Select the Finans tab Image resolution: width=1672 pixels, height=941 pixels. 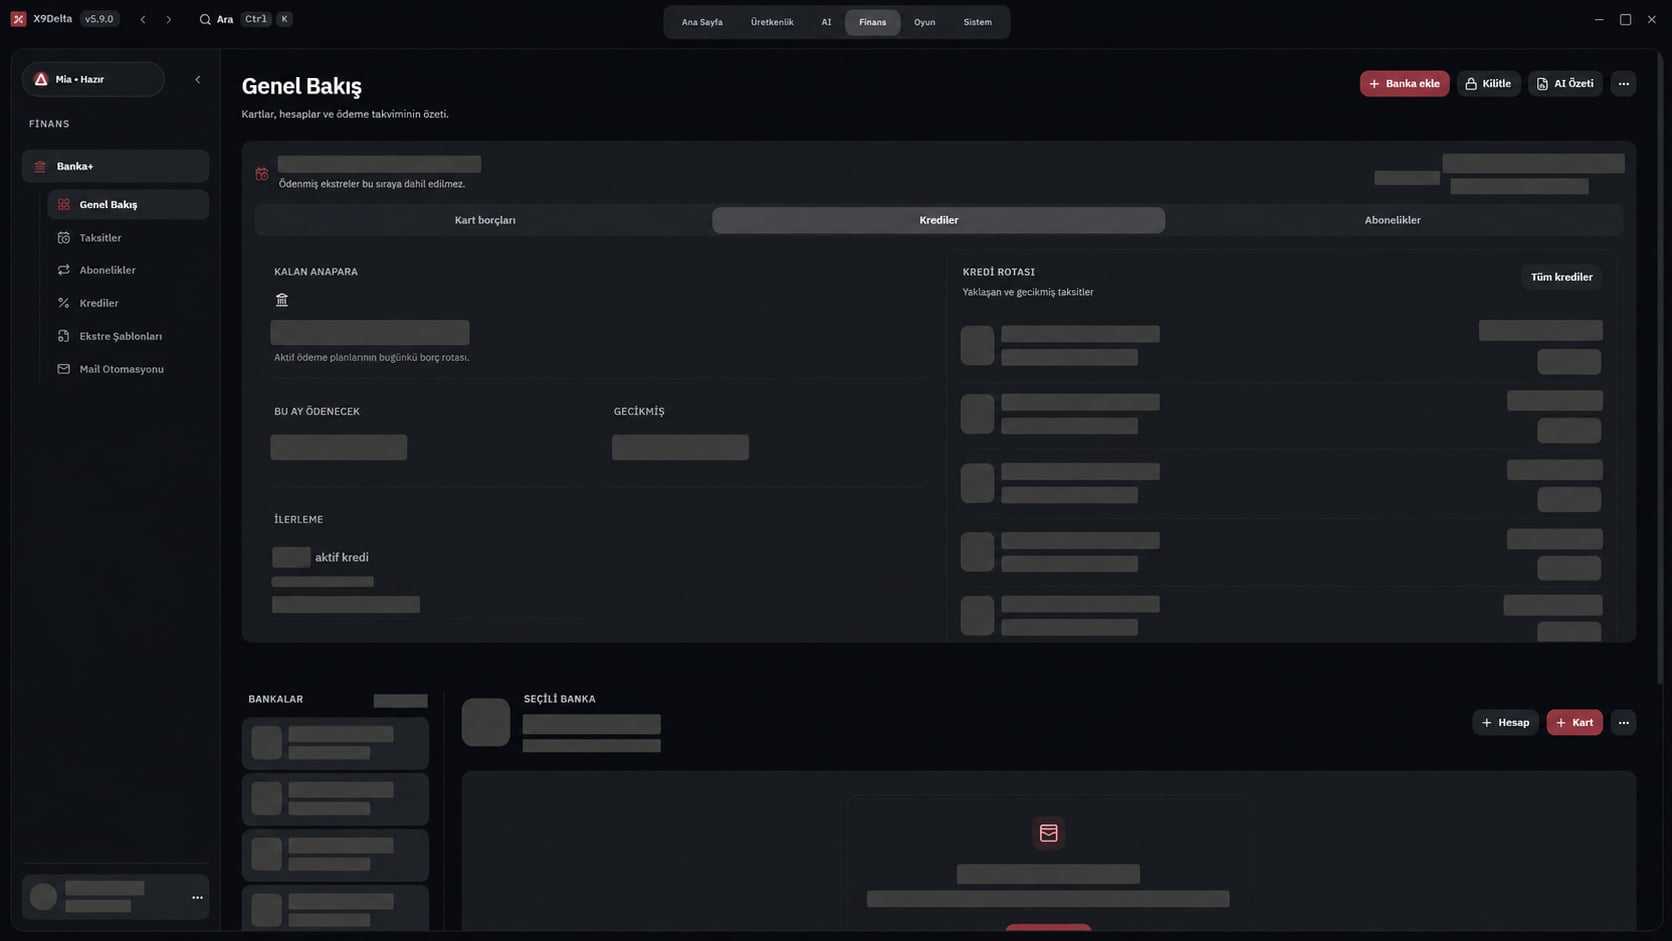click(872, 22)
